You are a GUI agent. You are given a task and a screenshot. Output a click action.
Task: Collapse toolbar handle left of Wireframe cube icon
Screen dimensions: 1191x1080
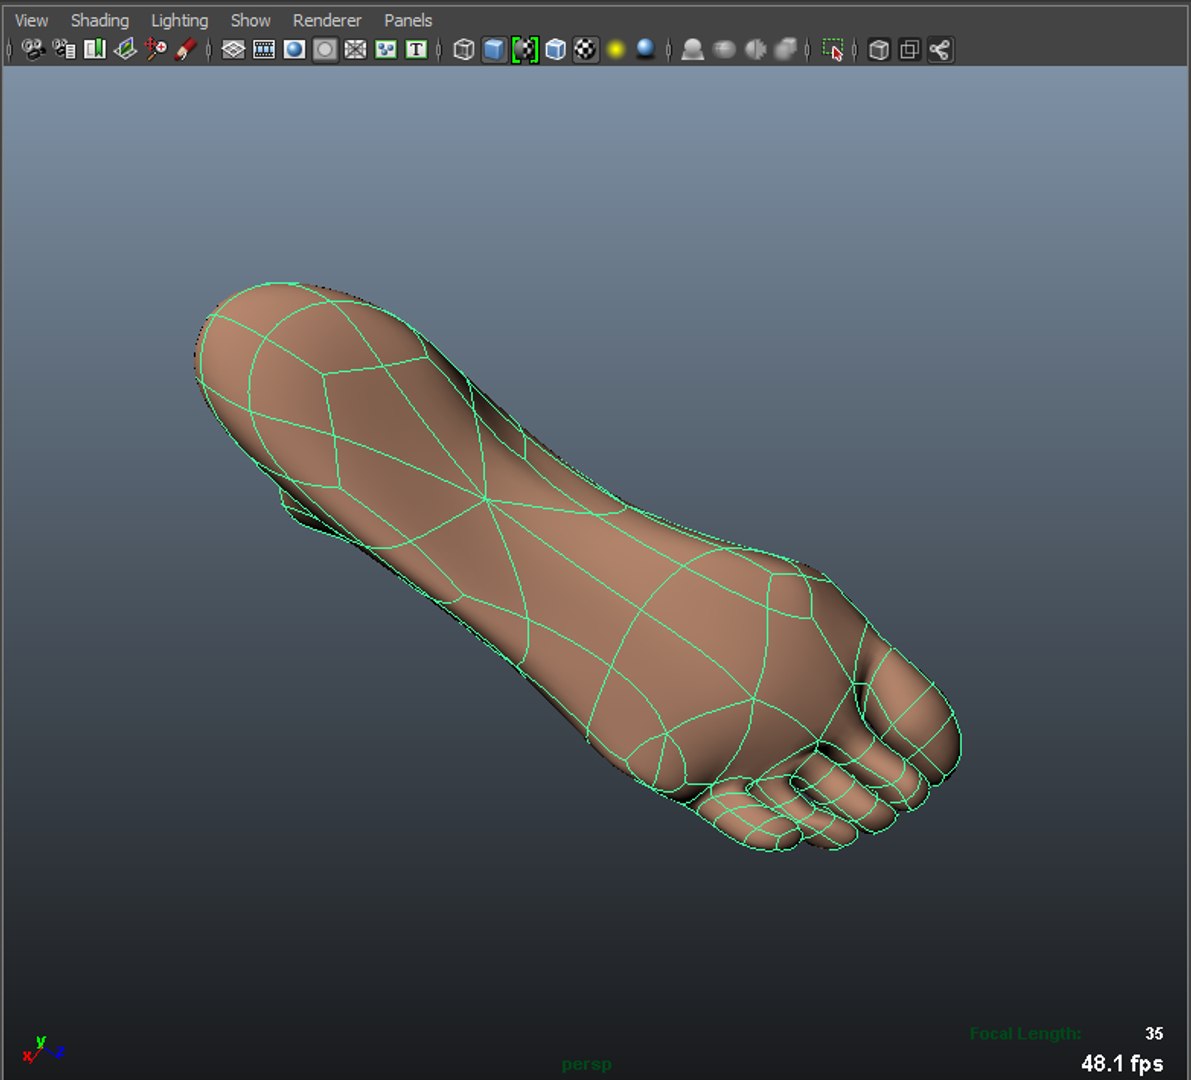(439, 50)
